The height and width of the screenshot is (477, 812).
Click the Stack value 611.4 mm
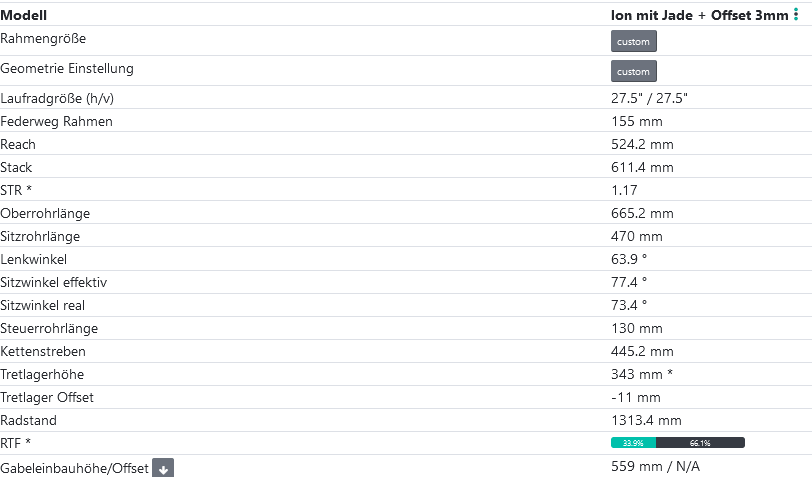click(x=642, y=167)
